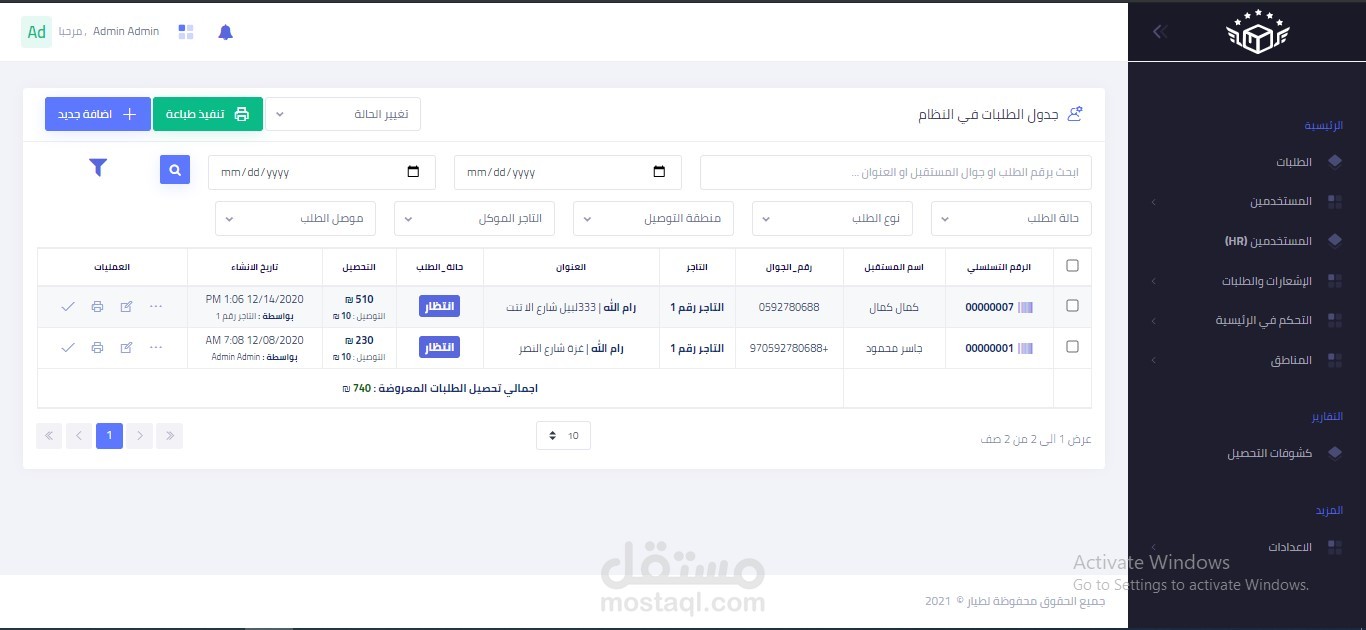
Task: Click انتظار status badge for order 00000001
Action: tap(439, 347)
